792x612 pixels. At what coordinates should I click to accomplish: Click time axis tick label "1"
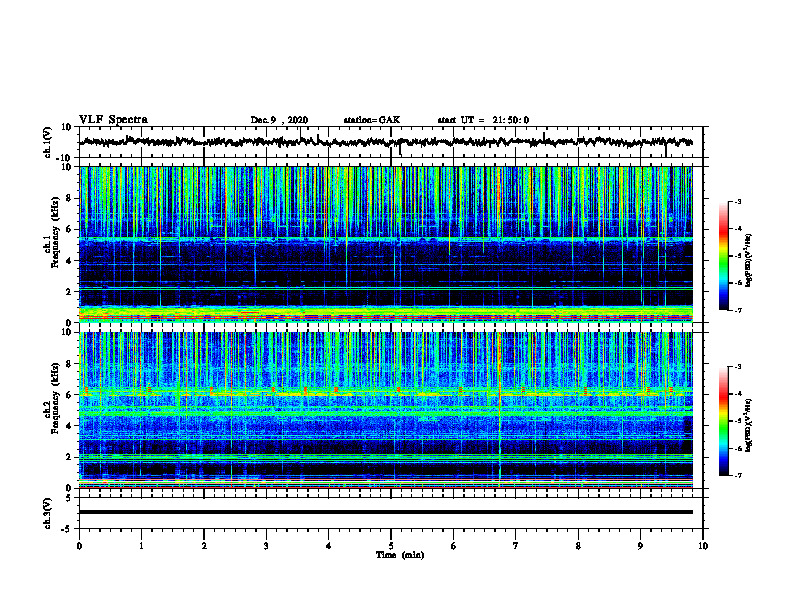click(x=141, y=546)
